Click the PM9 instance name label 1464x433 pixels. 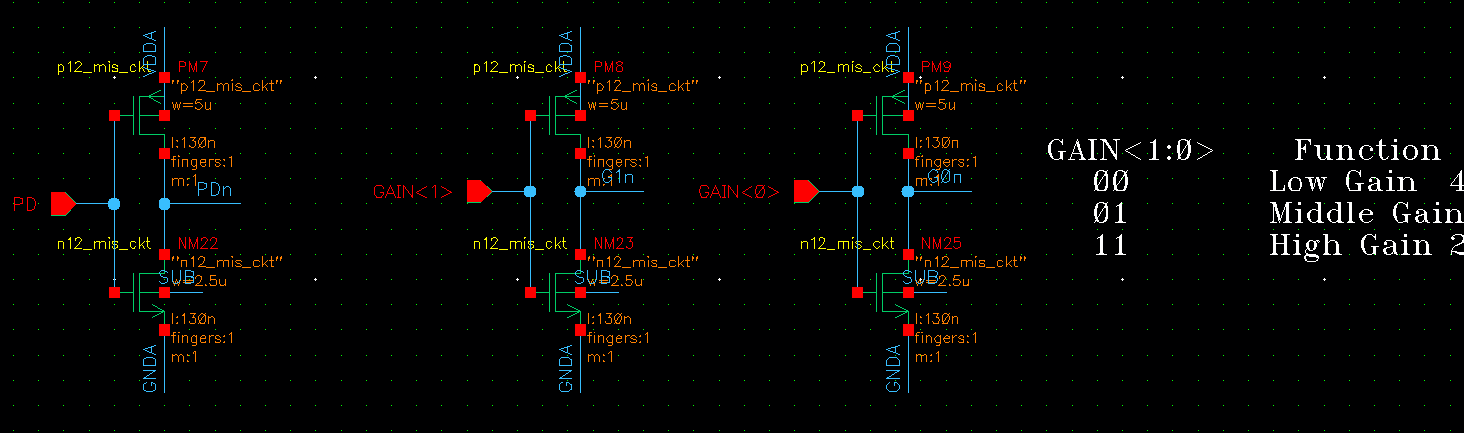point(937,67)
